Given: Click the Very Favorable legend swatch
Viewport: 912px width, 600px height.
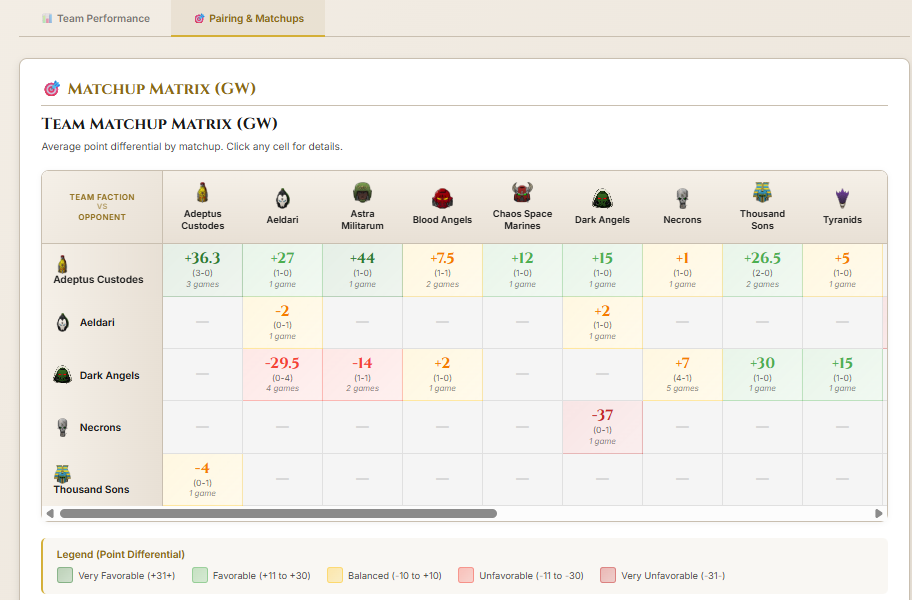Looking at the screenshot, I should coord(65,575).
